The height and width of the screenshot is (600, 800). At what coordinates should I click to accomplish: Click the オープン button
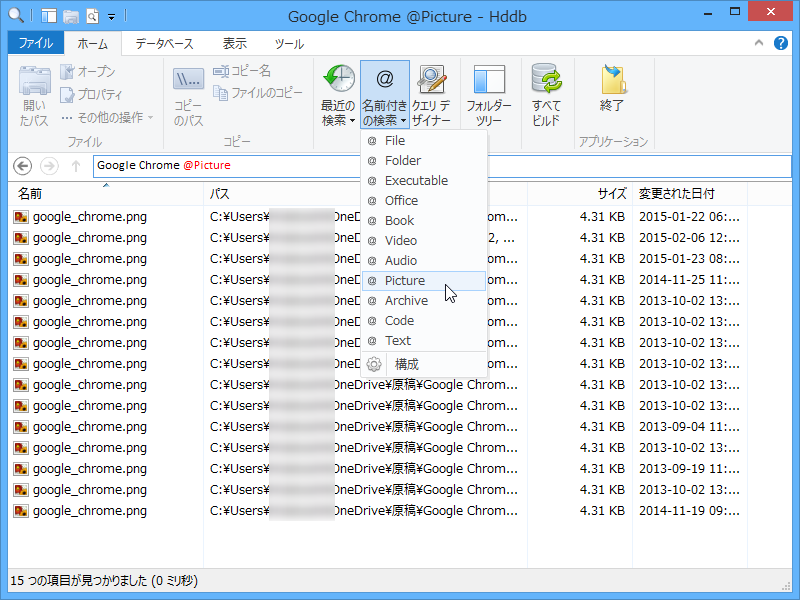point(87,71)
